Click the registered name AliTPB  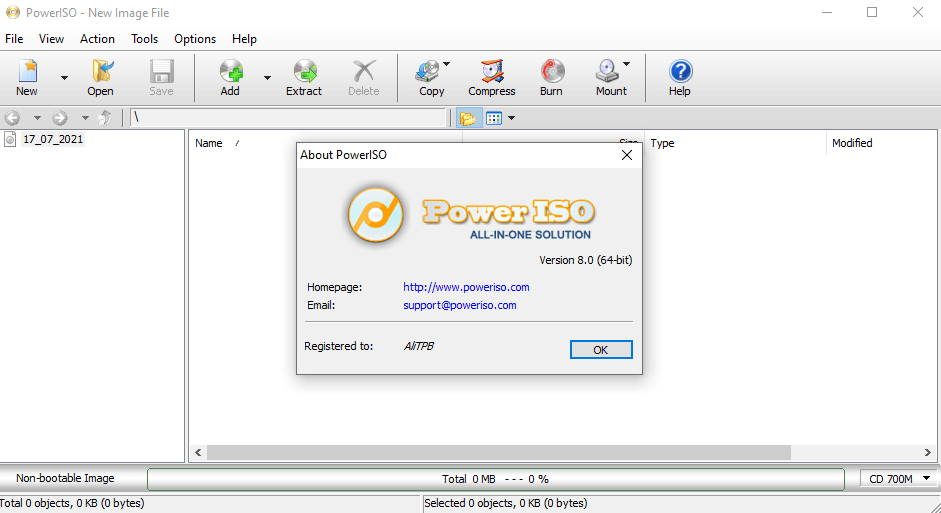click(419, 346)
